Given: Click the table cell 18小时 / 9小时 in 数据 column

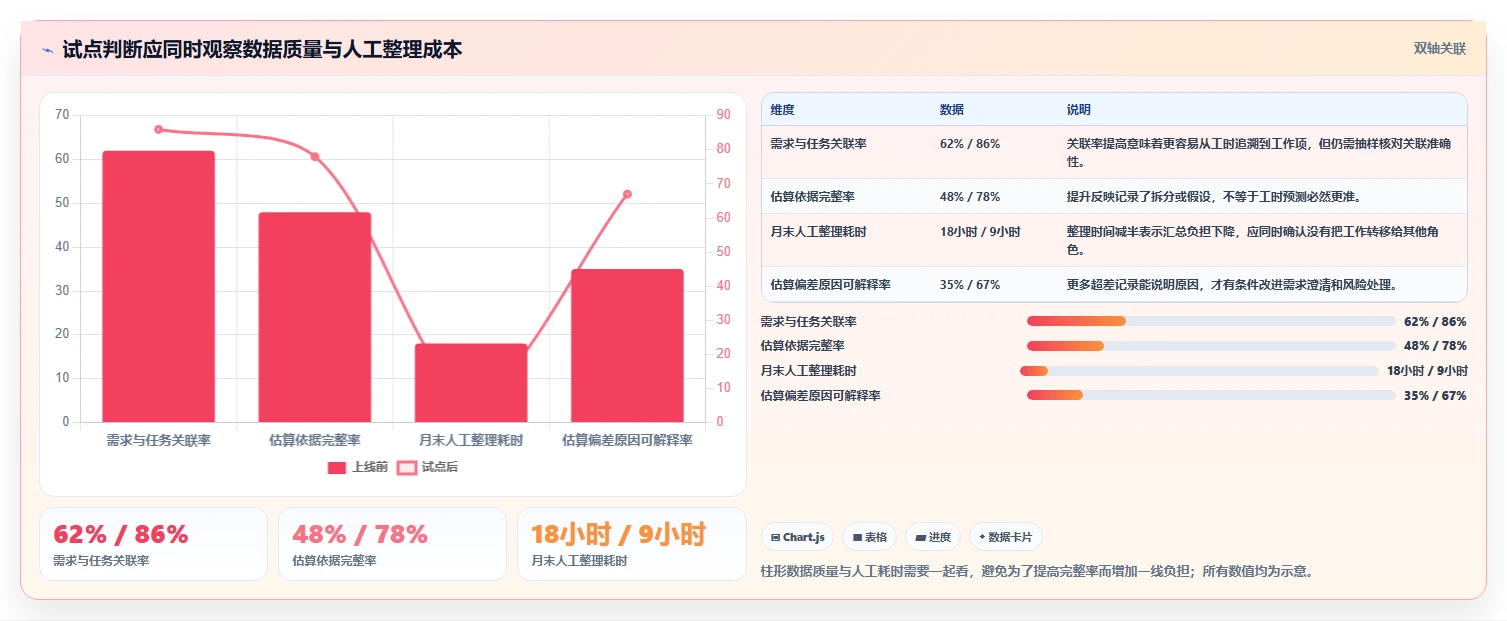Looking at the screenshot, I should click(x=980, y=231).
